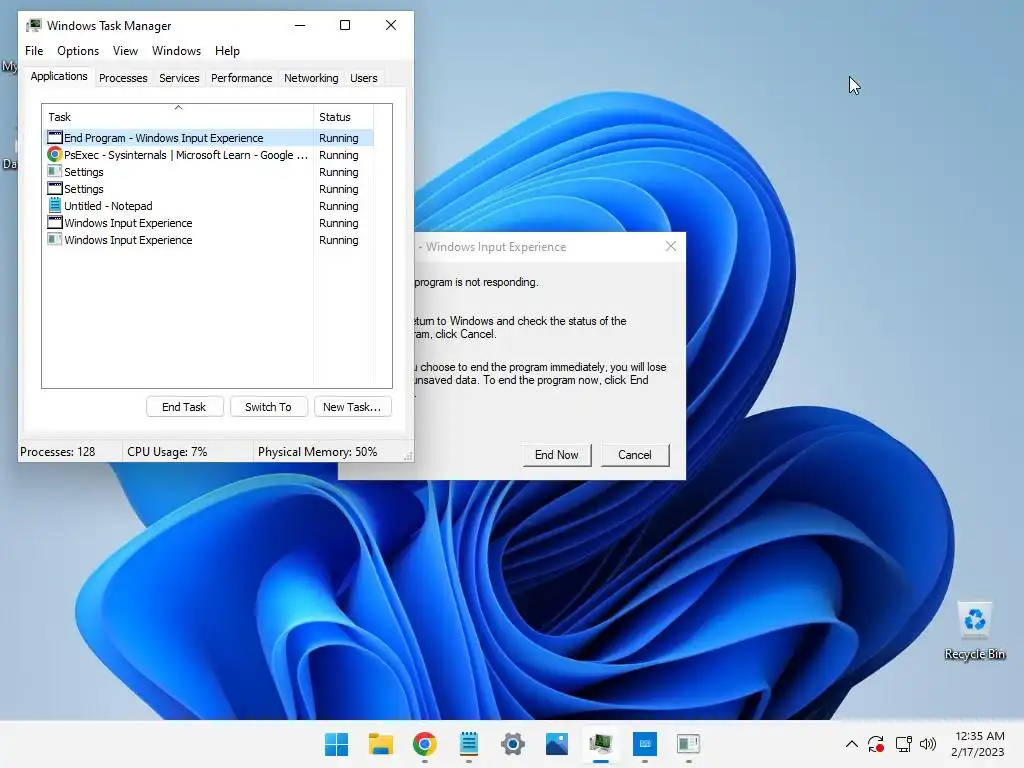Switch to the Processes tab
1024x768 pixels.
click(123, 78)
